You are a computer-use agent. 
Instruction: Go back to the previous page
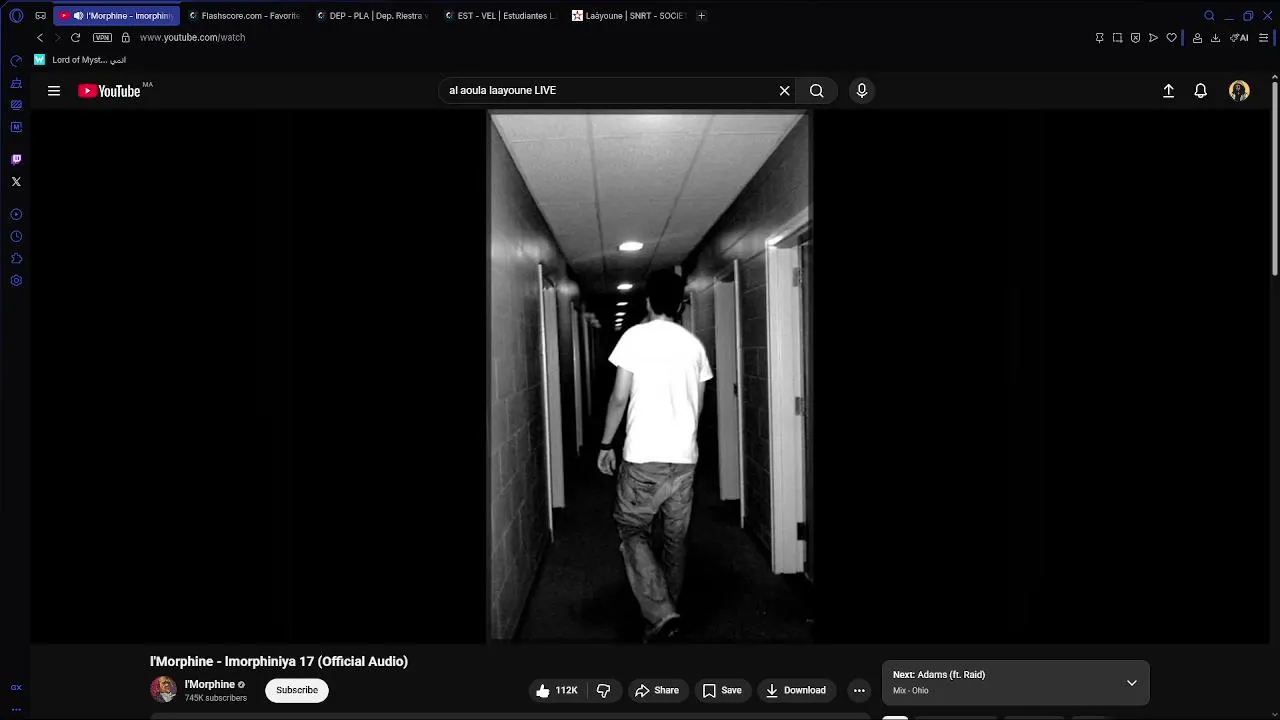[40, 37]
